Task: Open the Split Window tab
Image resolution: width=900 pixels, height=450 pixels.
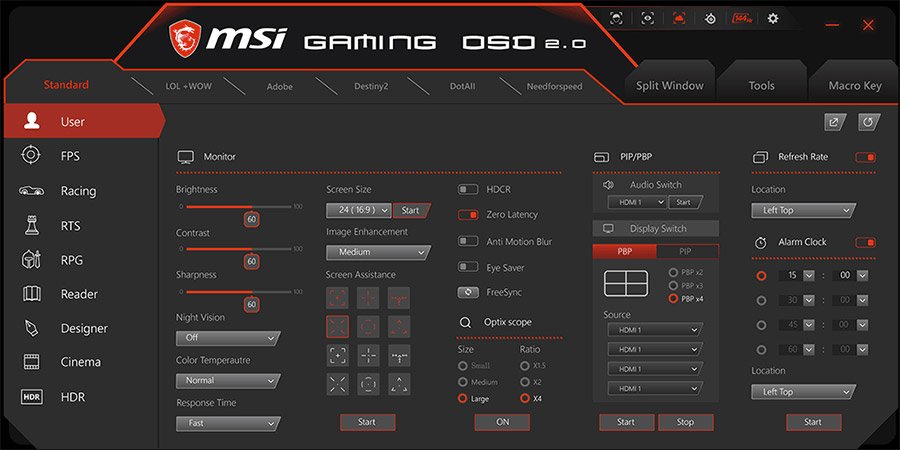Action: click(669, 86)
